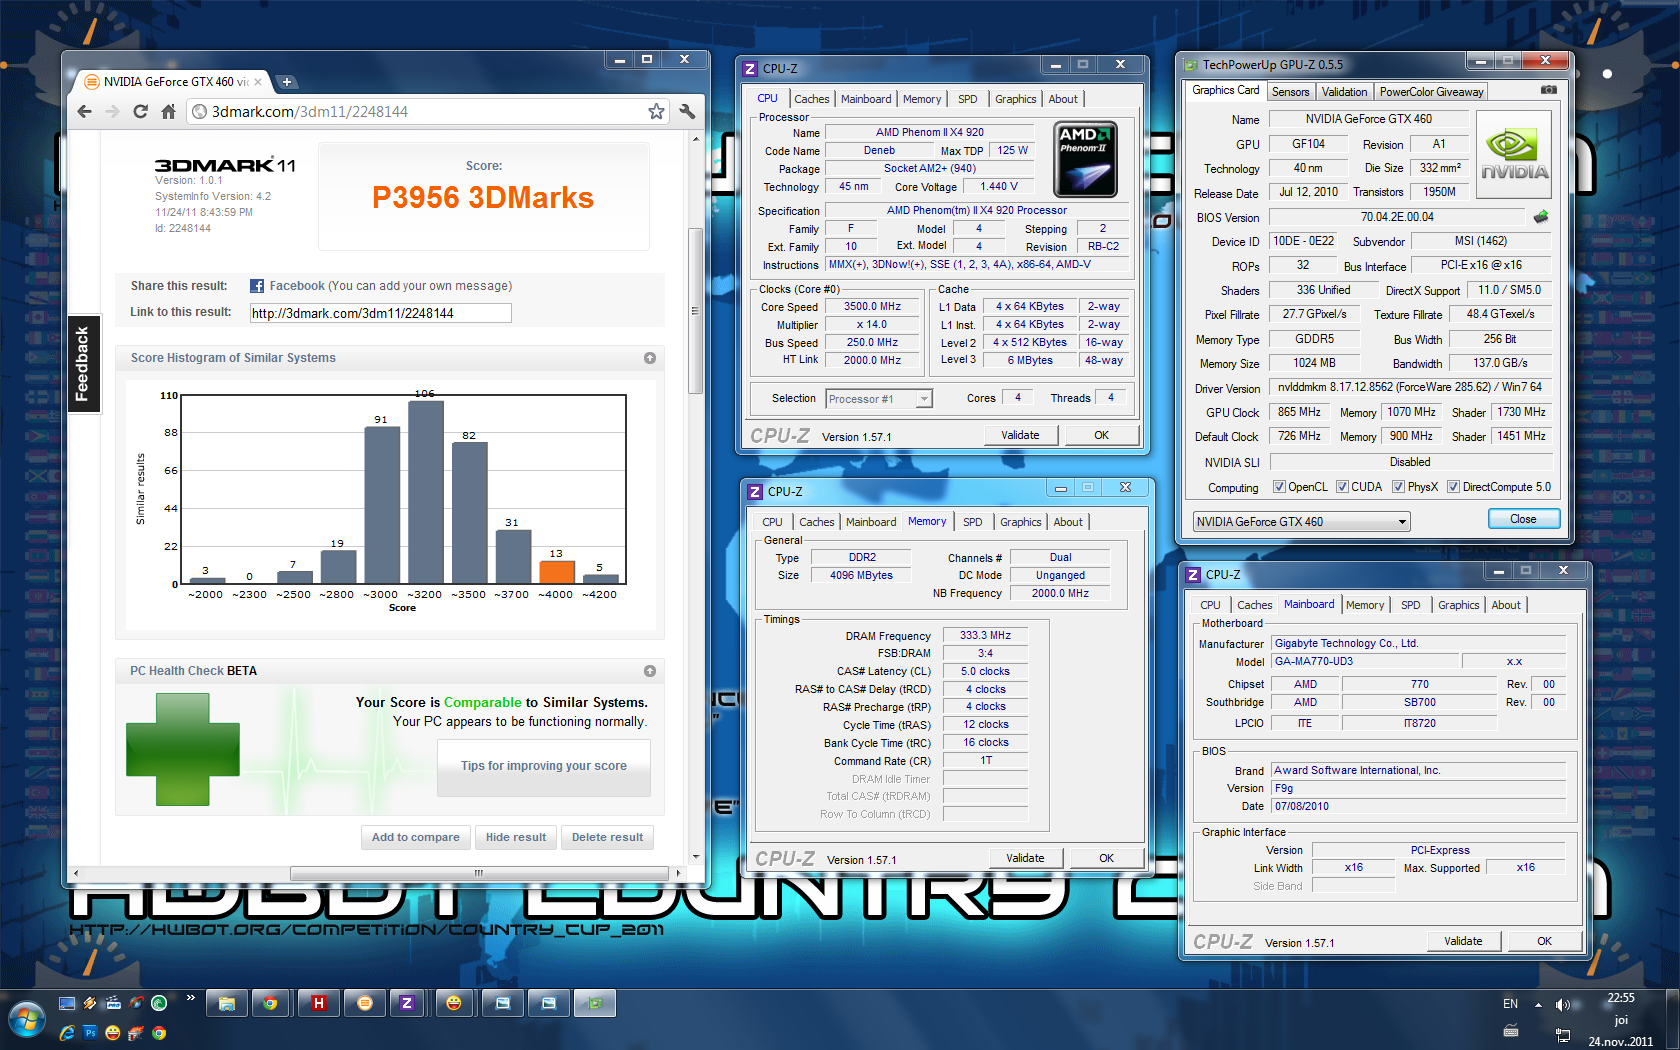Toggle the PhysX checkbox in GPU-Z
The image size is (1680, 1050).
1398,487
